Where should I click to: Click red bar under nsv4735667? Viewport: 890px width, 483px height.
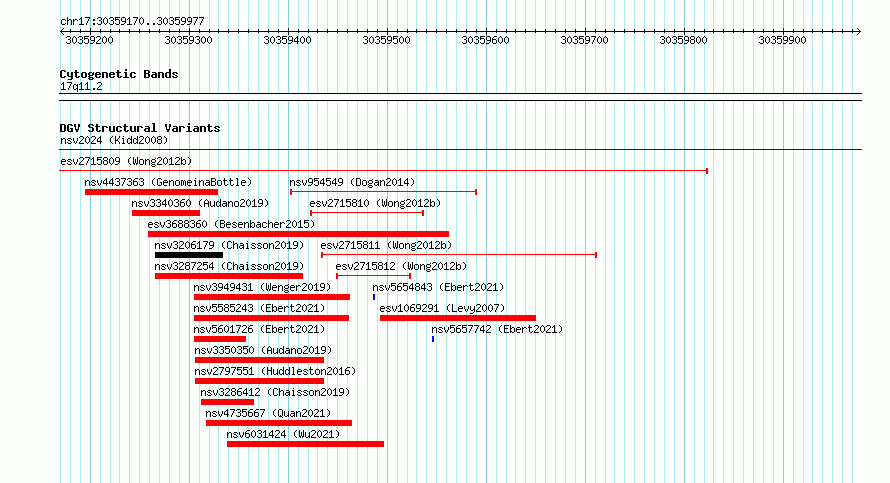coord(279,423)
